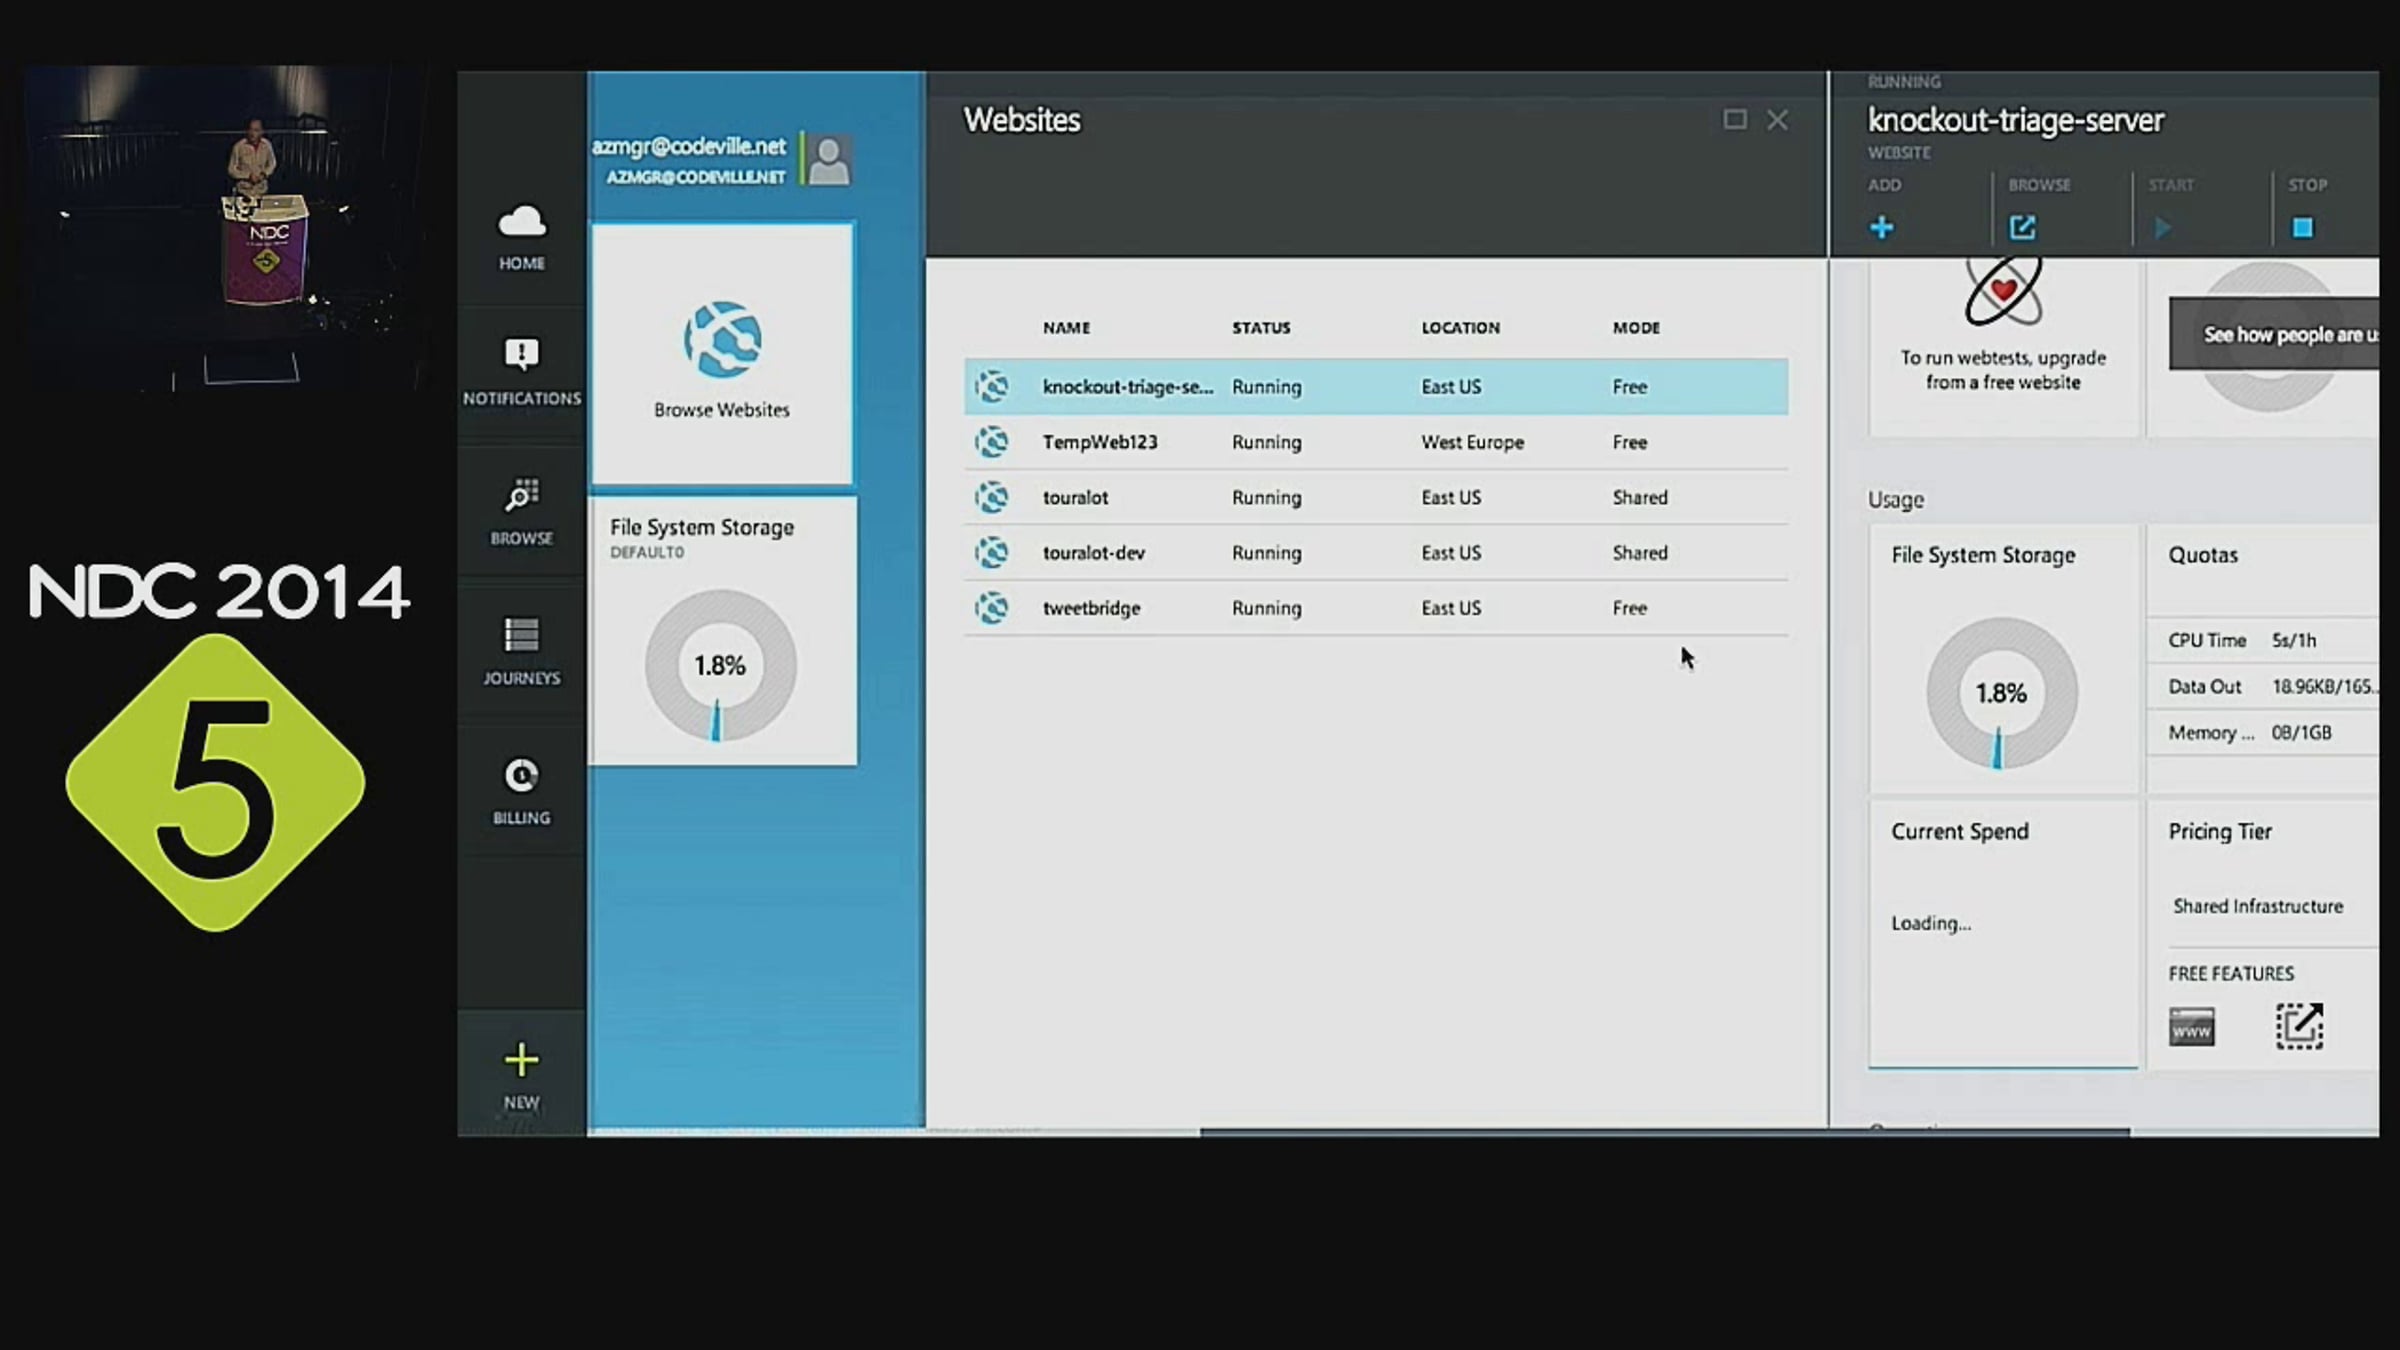The width and height of the screenshot is (2400, 1350).
Task: Select the knockout-triage-se... website name
Action: 1128,387
